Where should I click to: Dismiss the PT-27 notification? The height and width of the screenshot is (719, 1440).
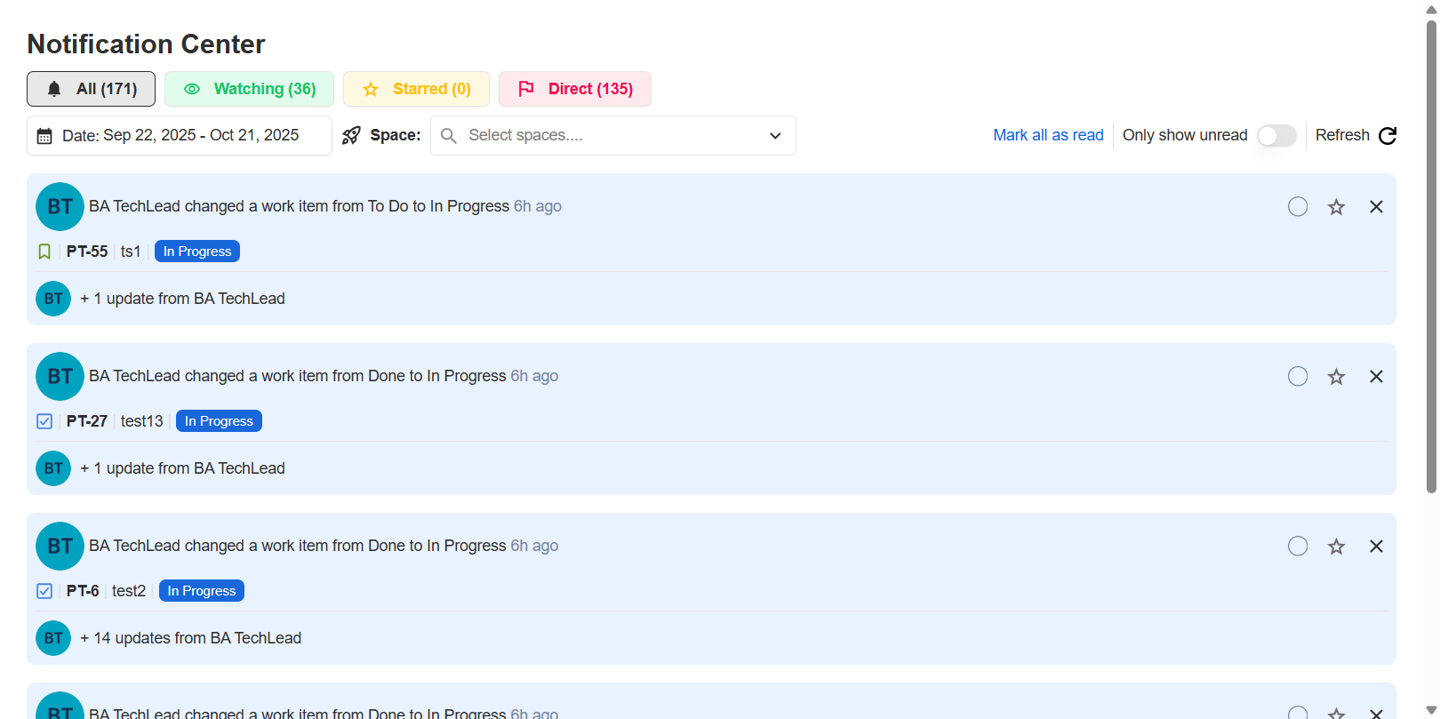1376,377
